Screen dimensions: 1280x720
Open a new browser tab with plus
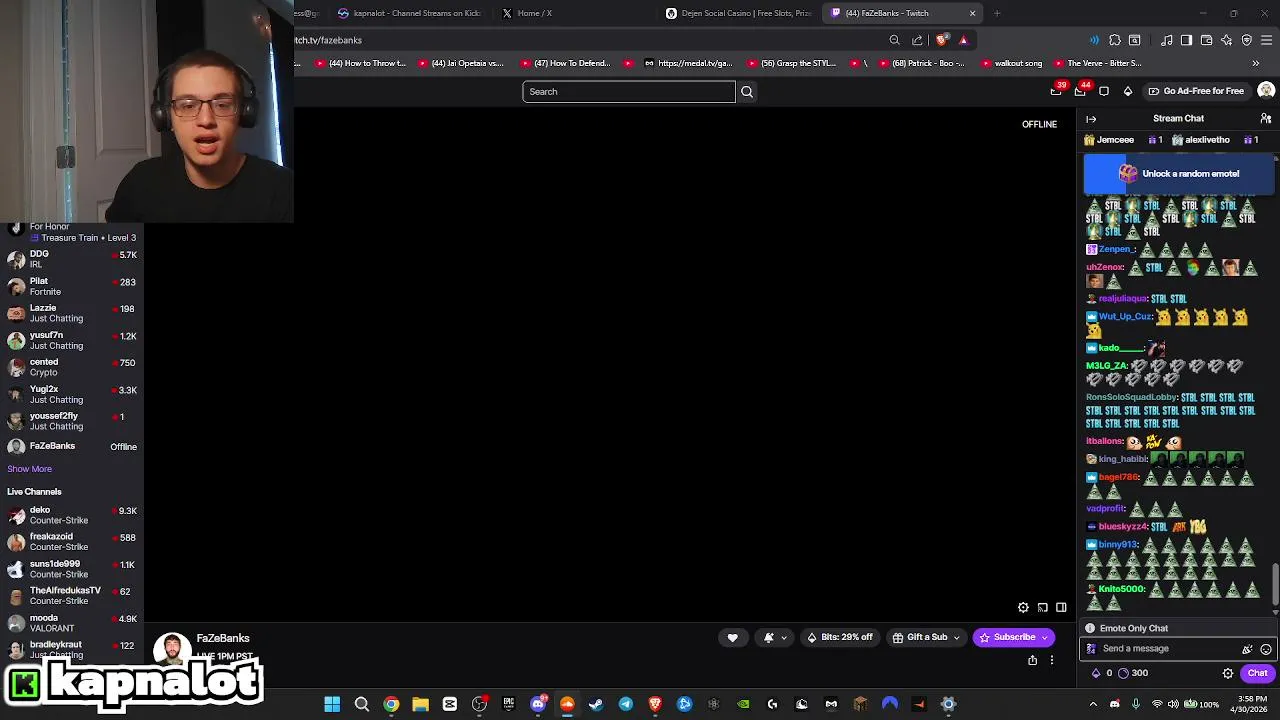coord(997,13)
